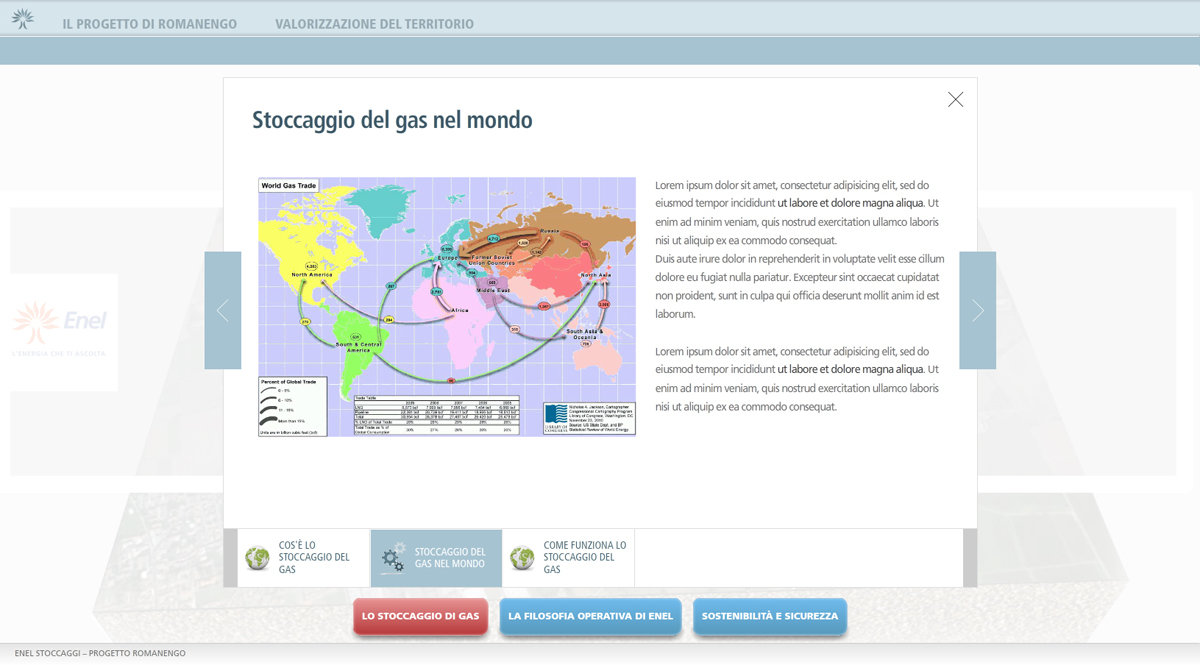
Task: Open Valorizzazione del Territorio menu
Action: tap(374, 24)
